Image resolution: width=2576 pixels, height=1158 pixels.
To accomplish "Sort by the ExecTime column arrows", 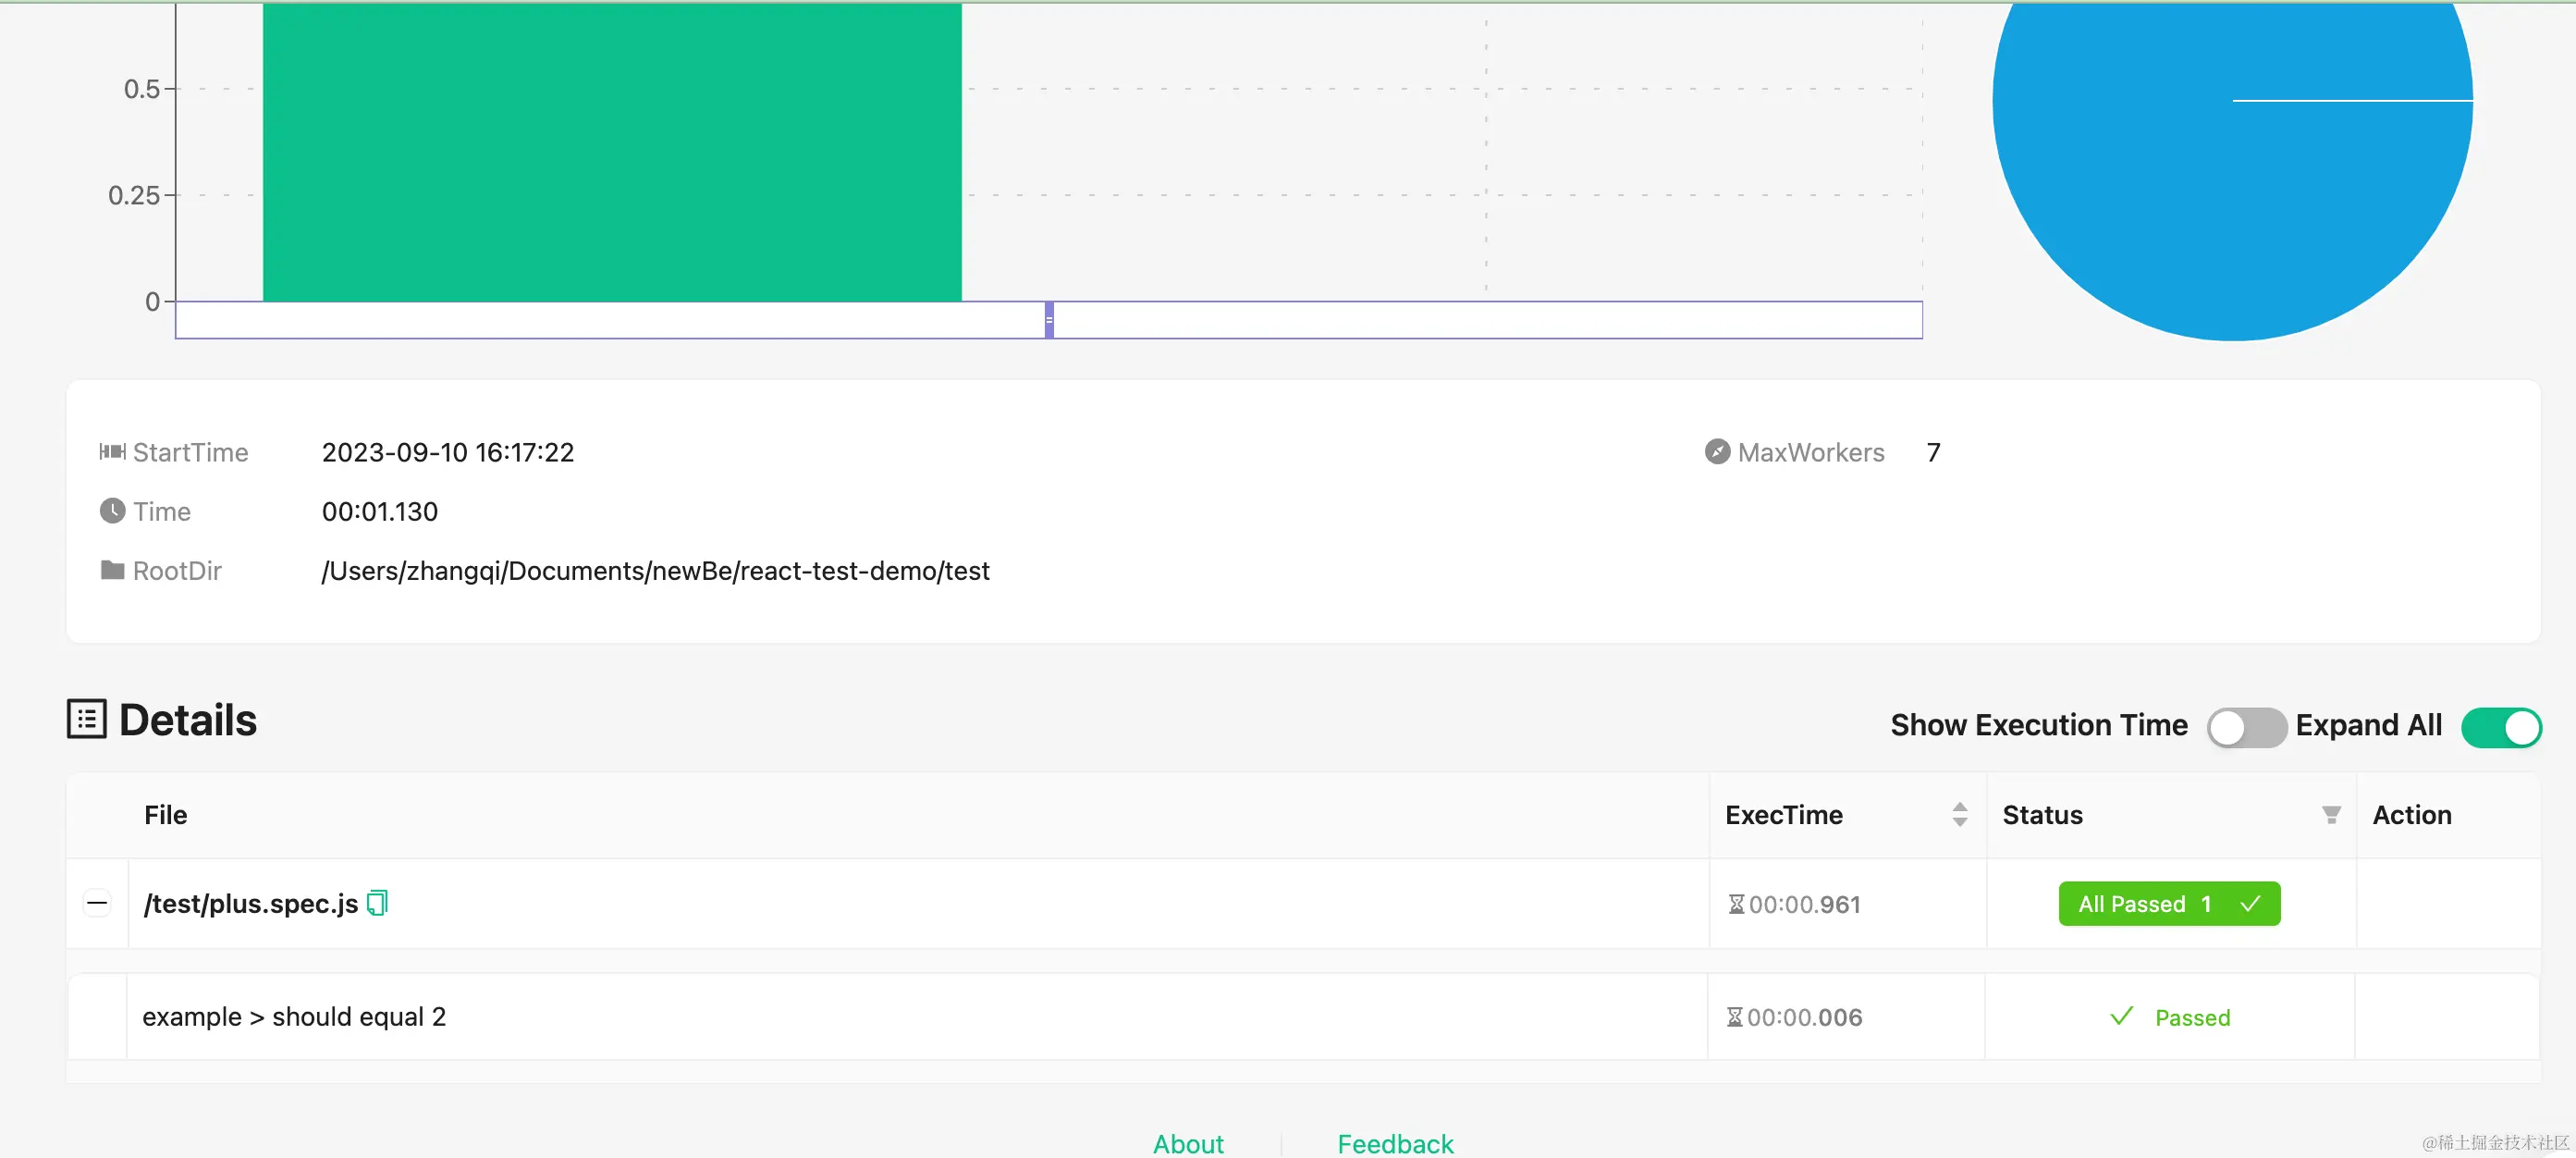I will [1959, 815].
